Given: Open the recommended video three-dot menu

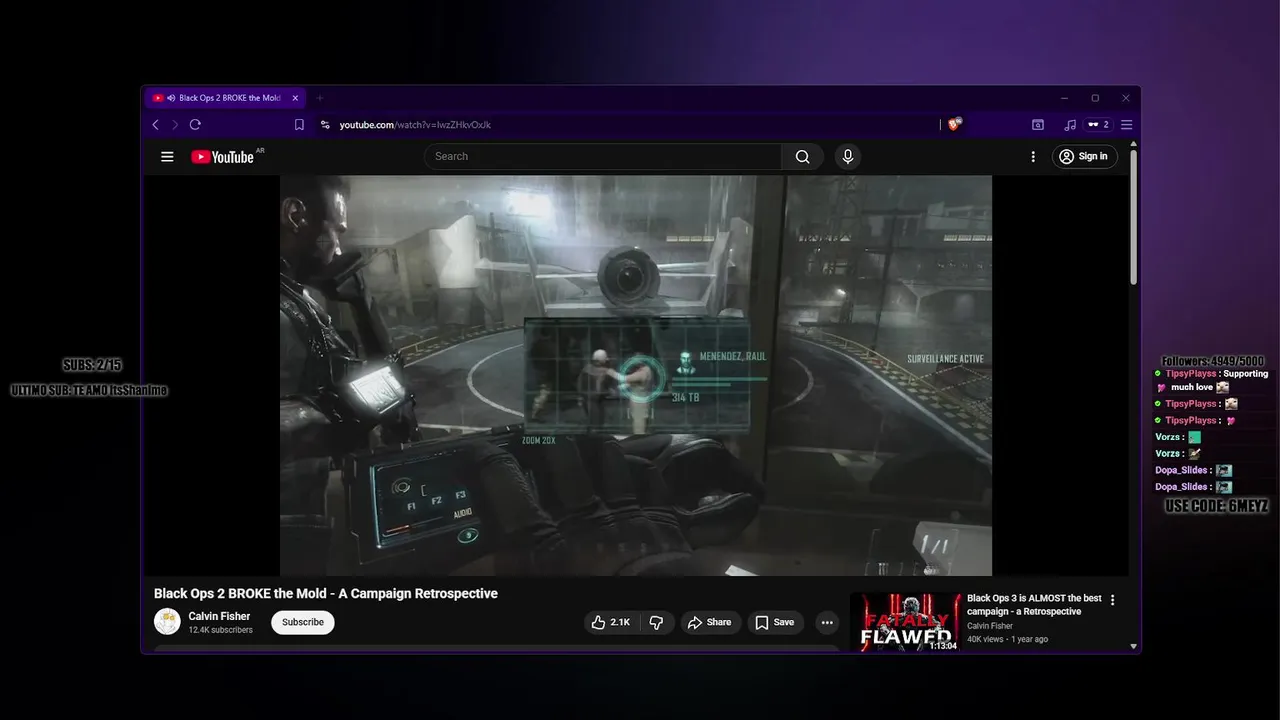Looking at the screenshot, I should pyautogui.click(x=1112, y=600).
